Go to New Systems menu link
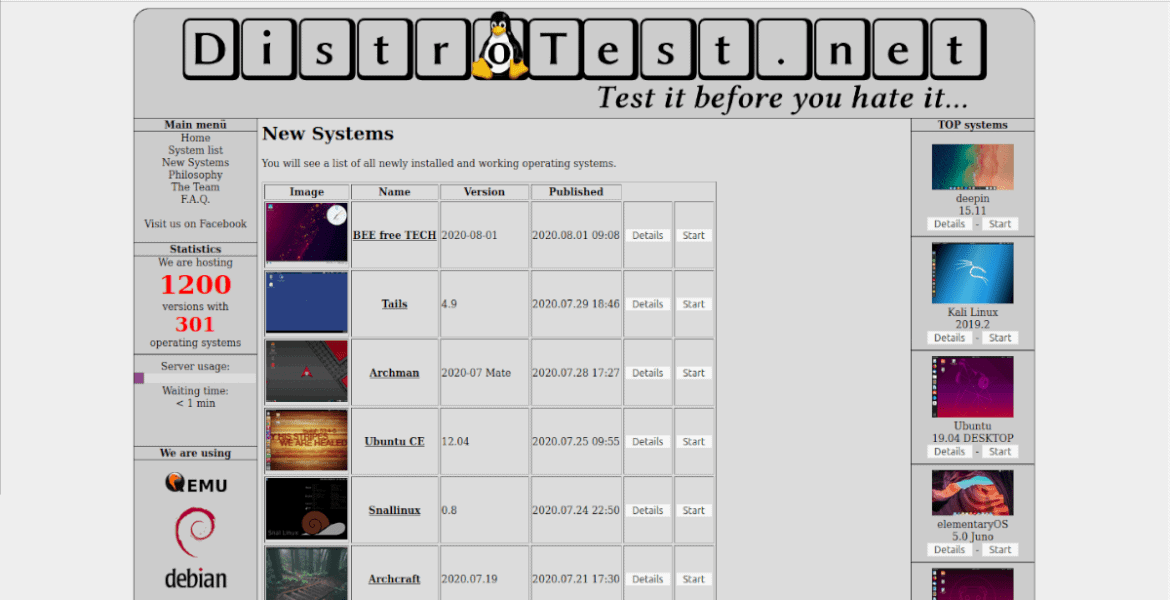Viewport: 1170px width, 600px height. pos(195,163)
